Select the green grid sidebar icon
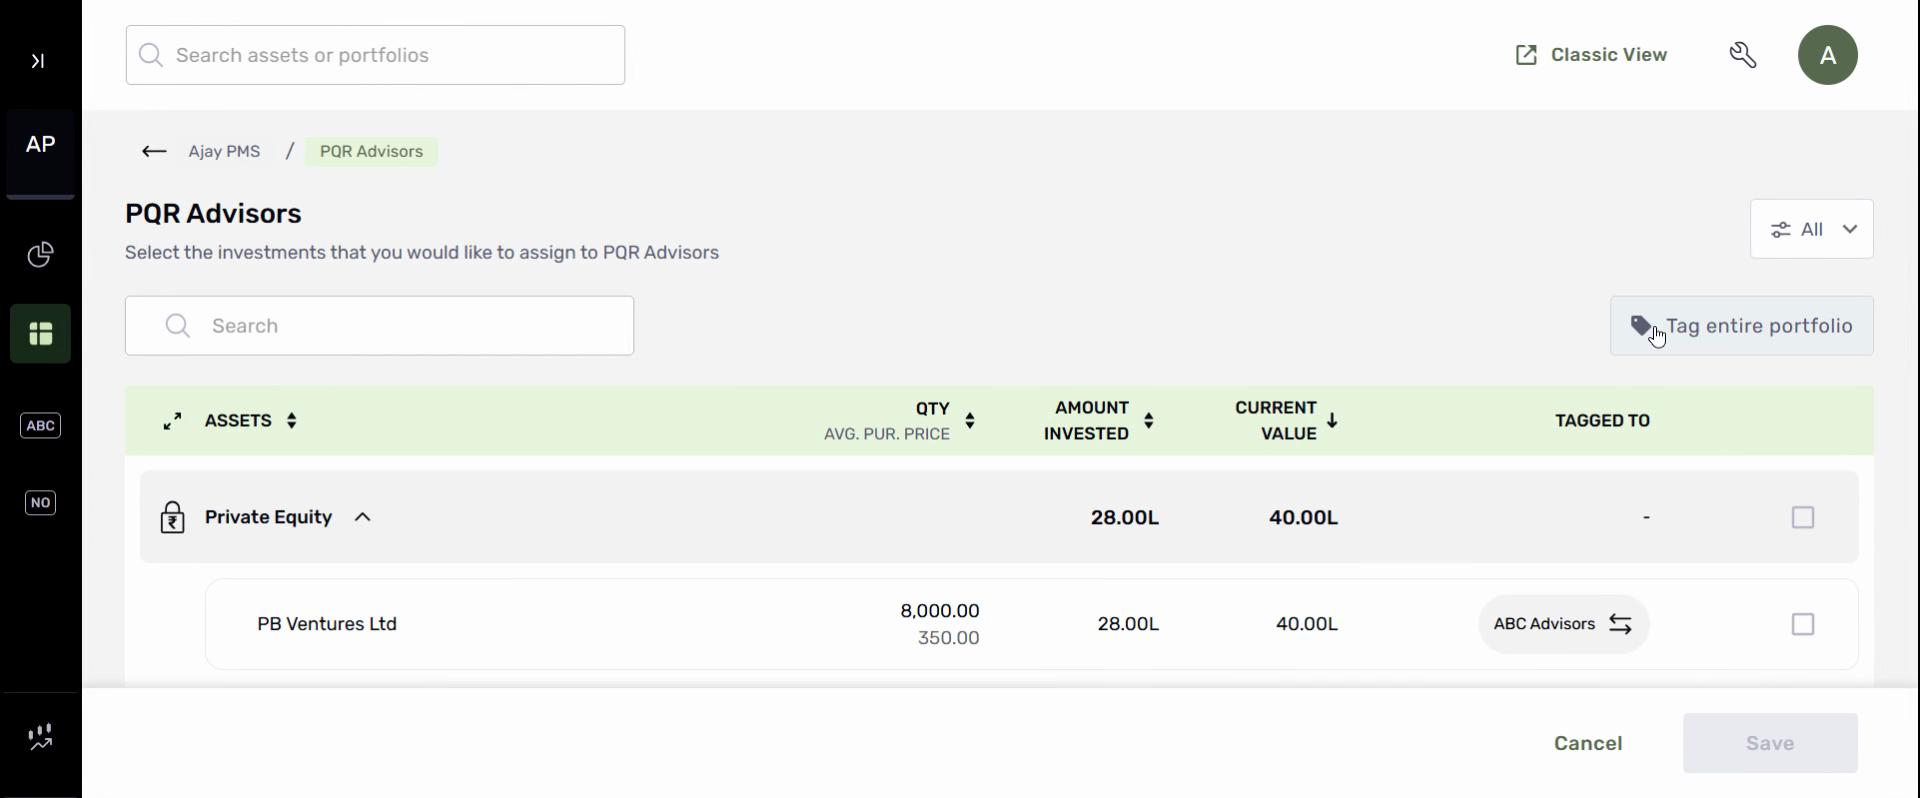The image size is (1920, 798). [x=40, y=334]
